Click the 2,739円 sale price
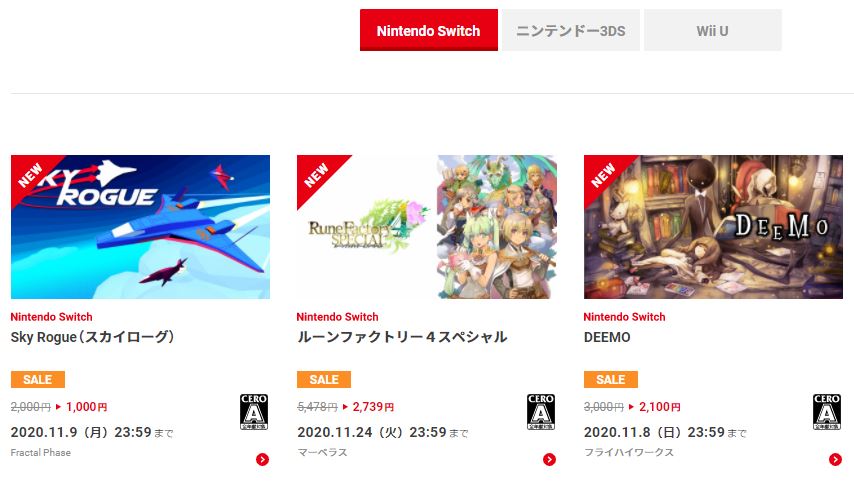 (x=373, y=407)
